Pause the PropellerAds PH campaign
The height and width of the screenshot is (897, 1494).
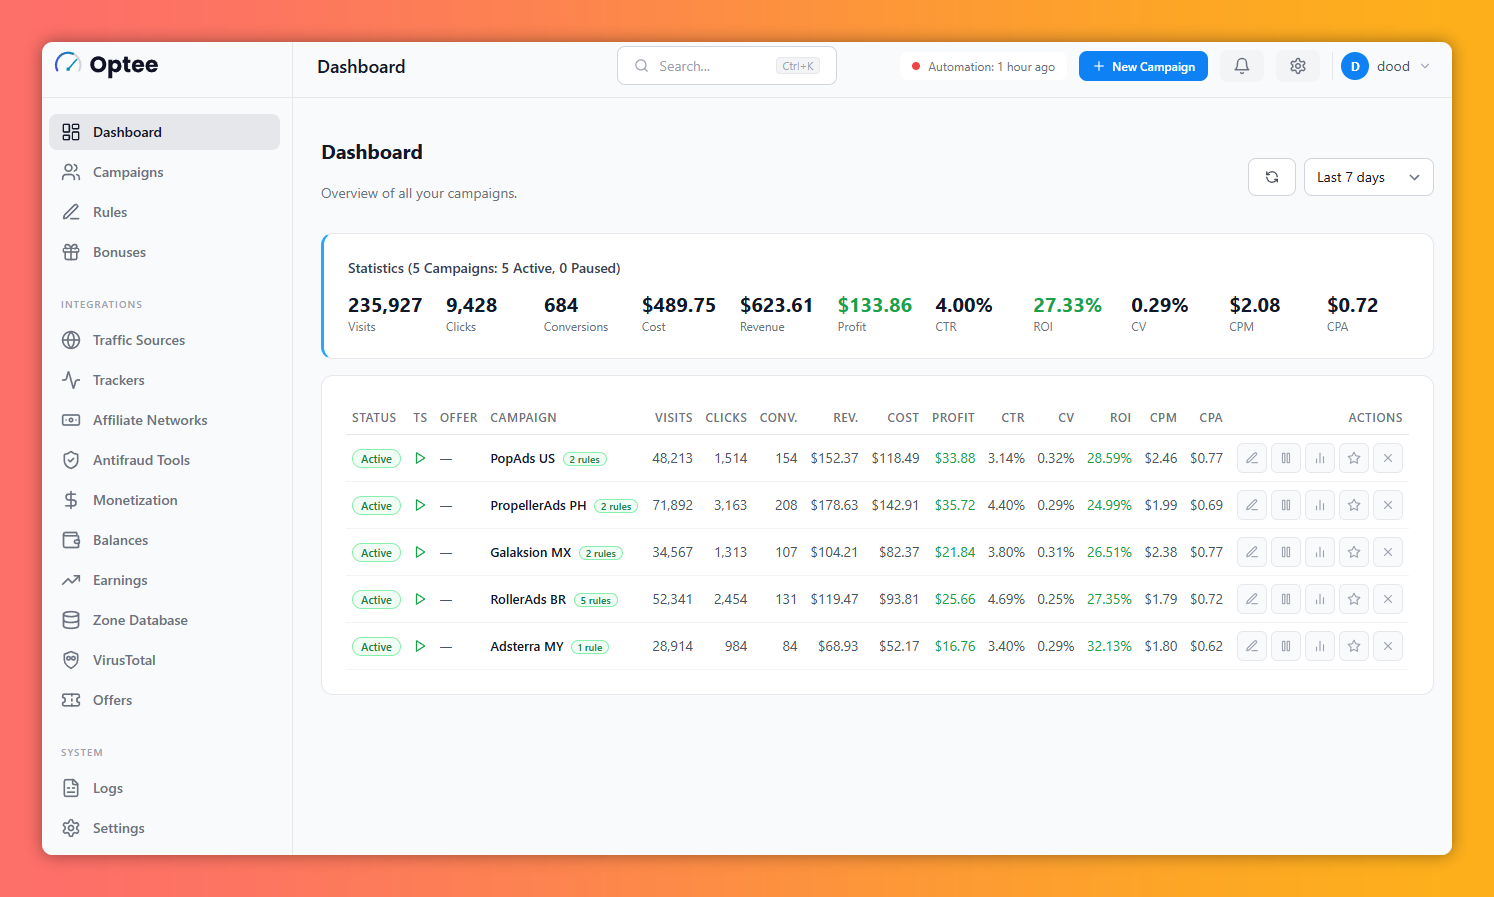(1286, 505)
